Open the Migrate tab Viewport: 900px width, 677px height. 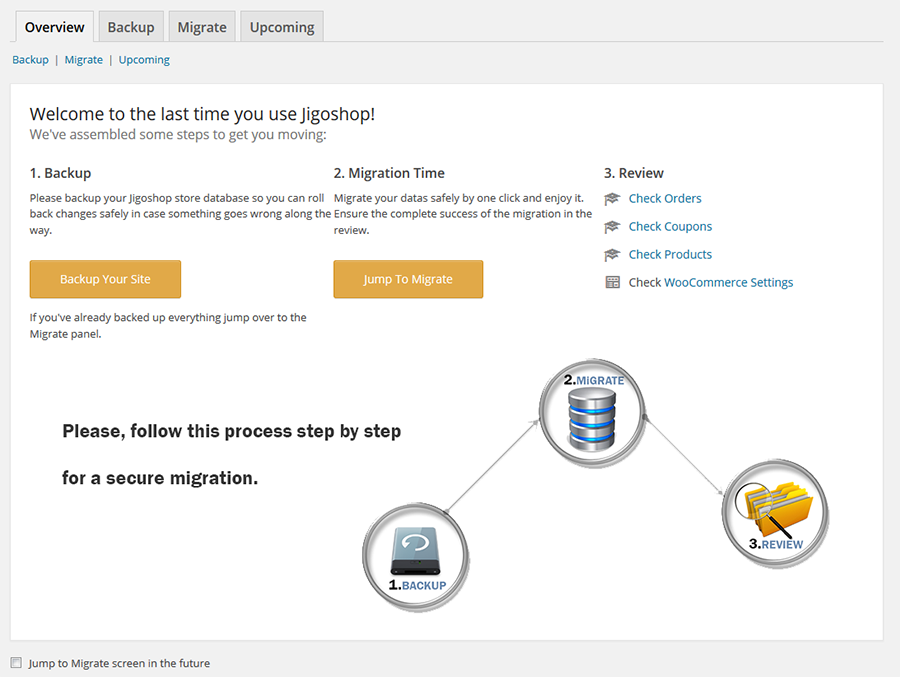coord(202,27)
